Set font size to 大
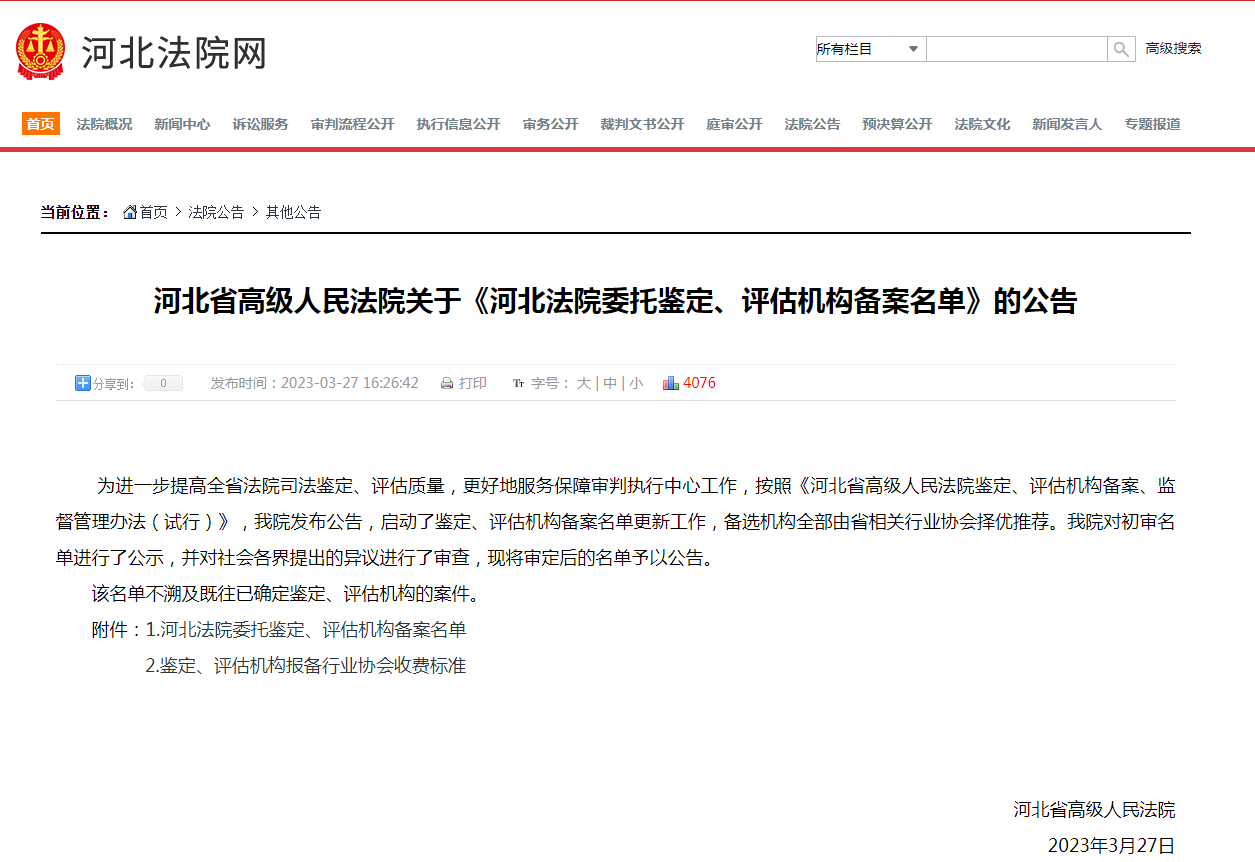This screenshot has height=862, width=1255. (584, 383)
